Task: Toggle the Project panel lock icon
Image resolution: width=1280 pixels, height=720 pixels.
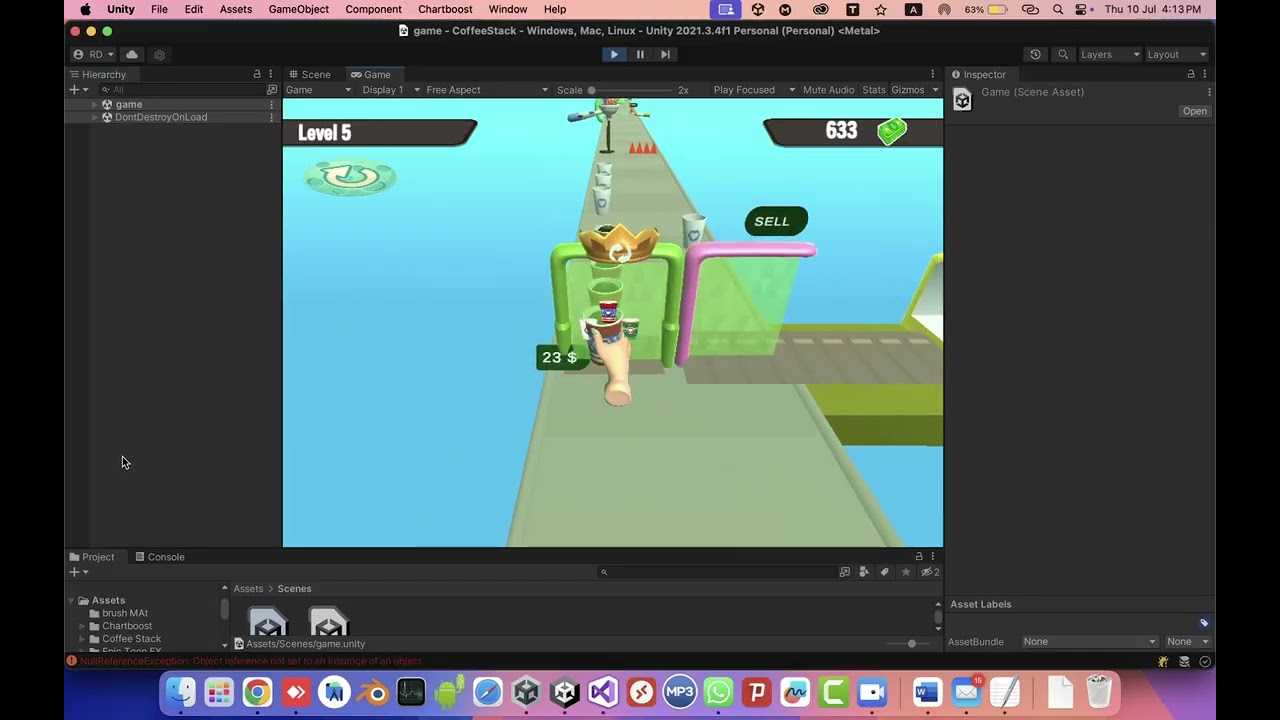Action: [x=919, y=557]
